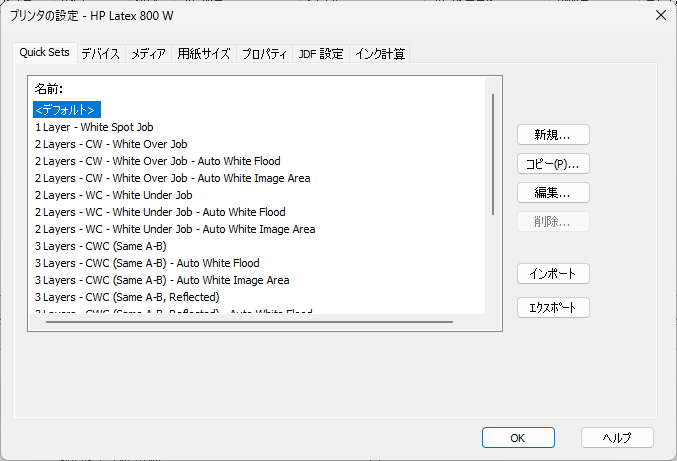This screenshot has width=677, height=461.
Task: Click the 新規... button
Action: point(553,135)
